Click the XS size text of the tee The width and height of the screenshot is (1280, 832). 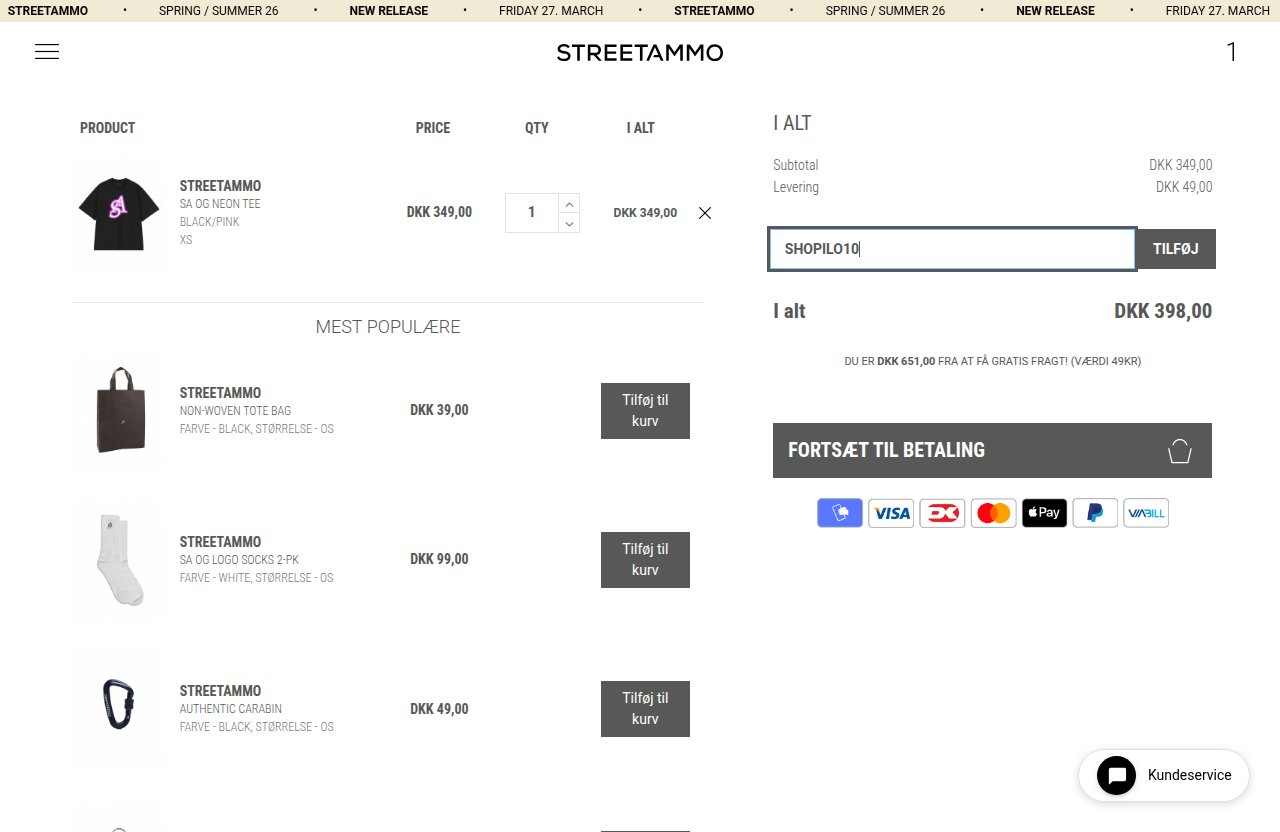[186, 240]
